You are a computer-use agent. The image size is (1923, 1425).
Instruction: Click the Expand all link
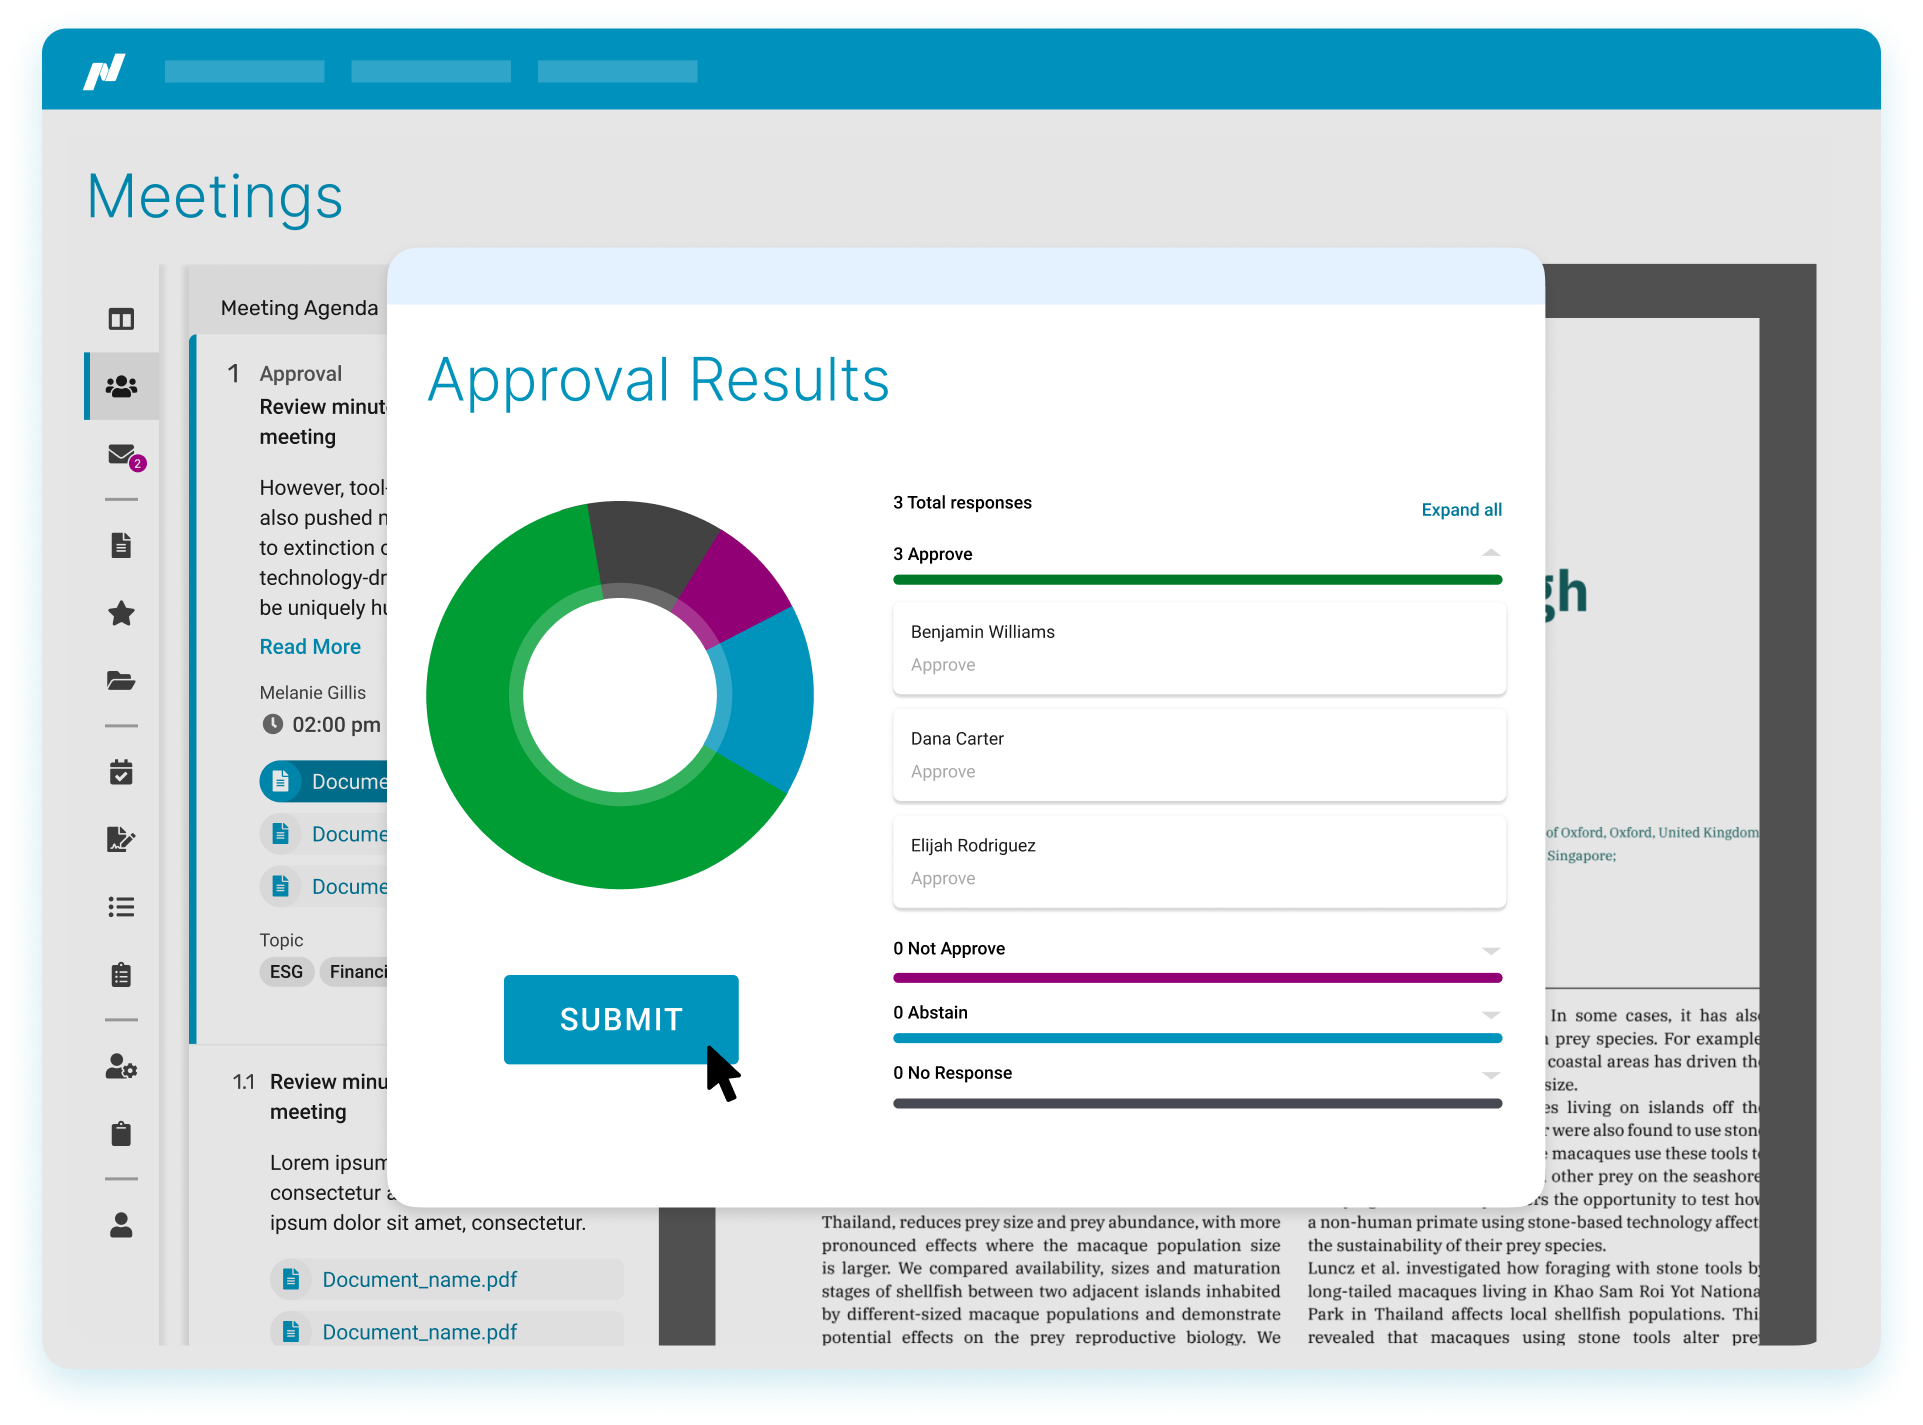[x=1461, y=510]
